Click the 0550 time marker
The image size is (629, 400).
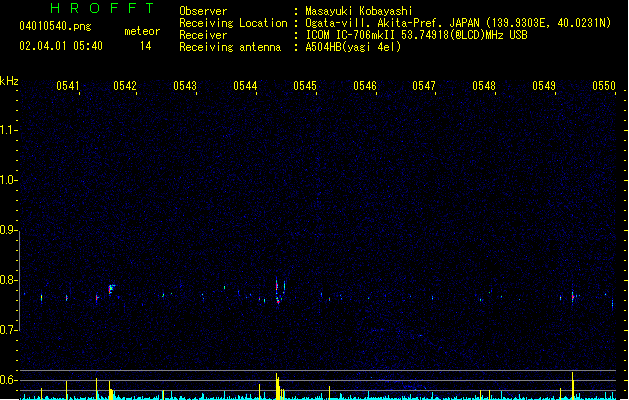click(x=604, y=86)
